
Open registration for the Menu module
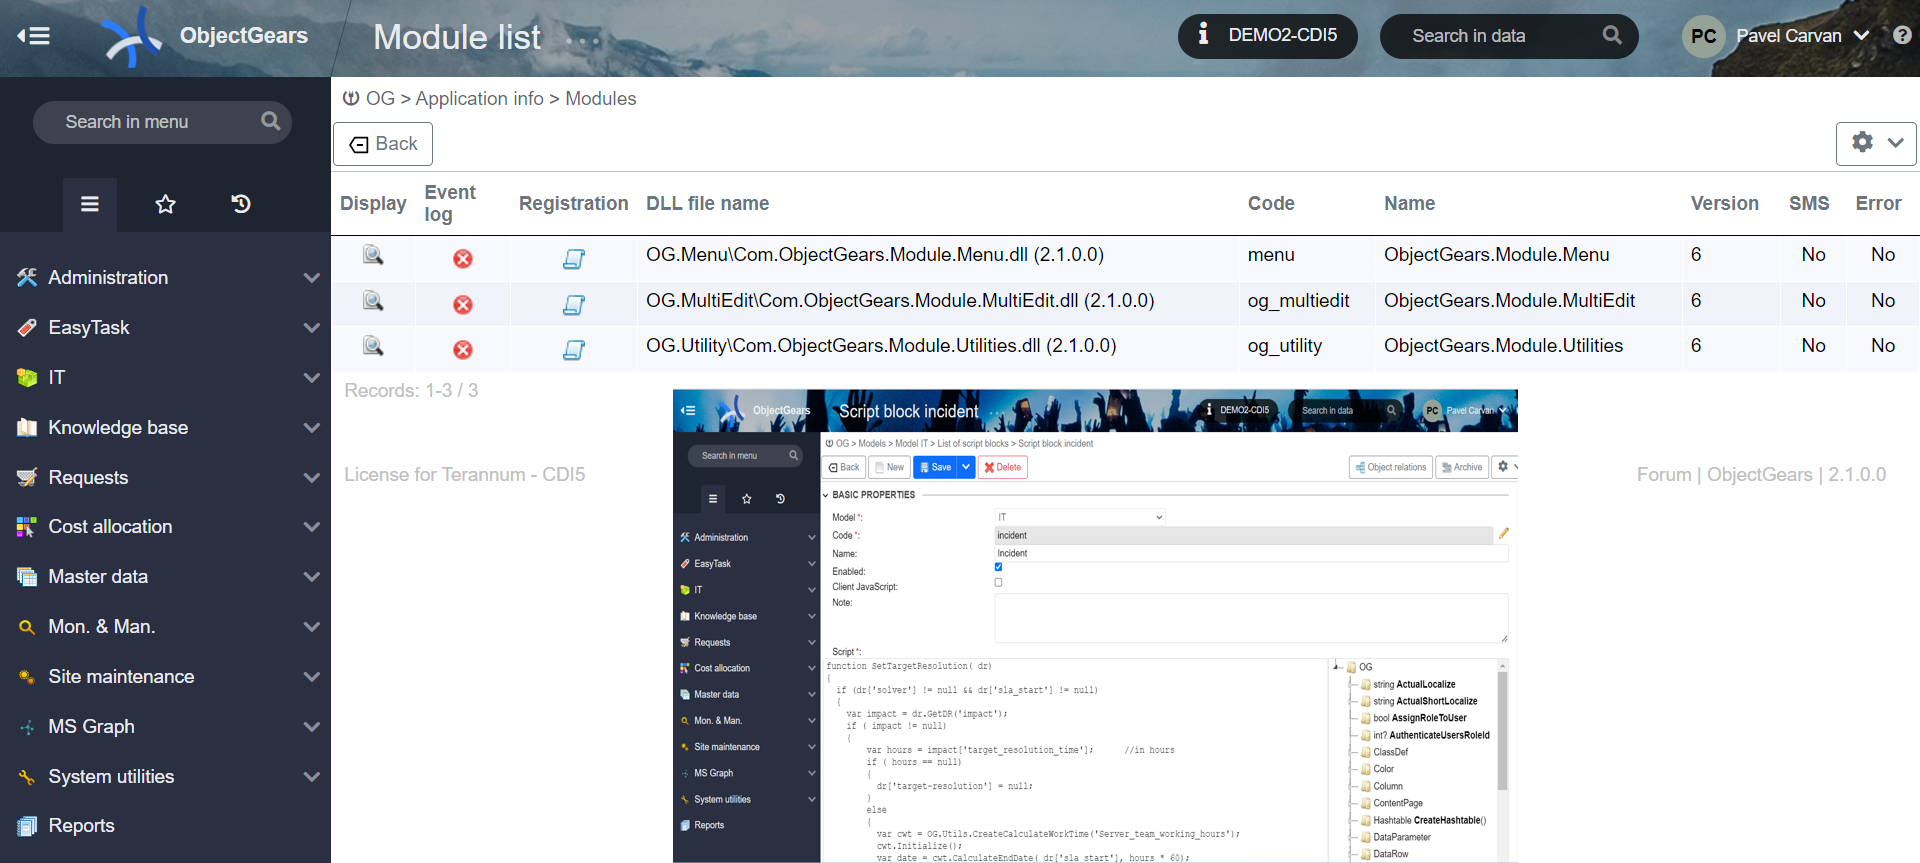(574, 259)
